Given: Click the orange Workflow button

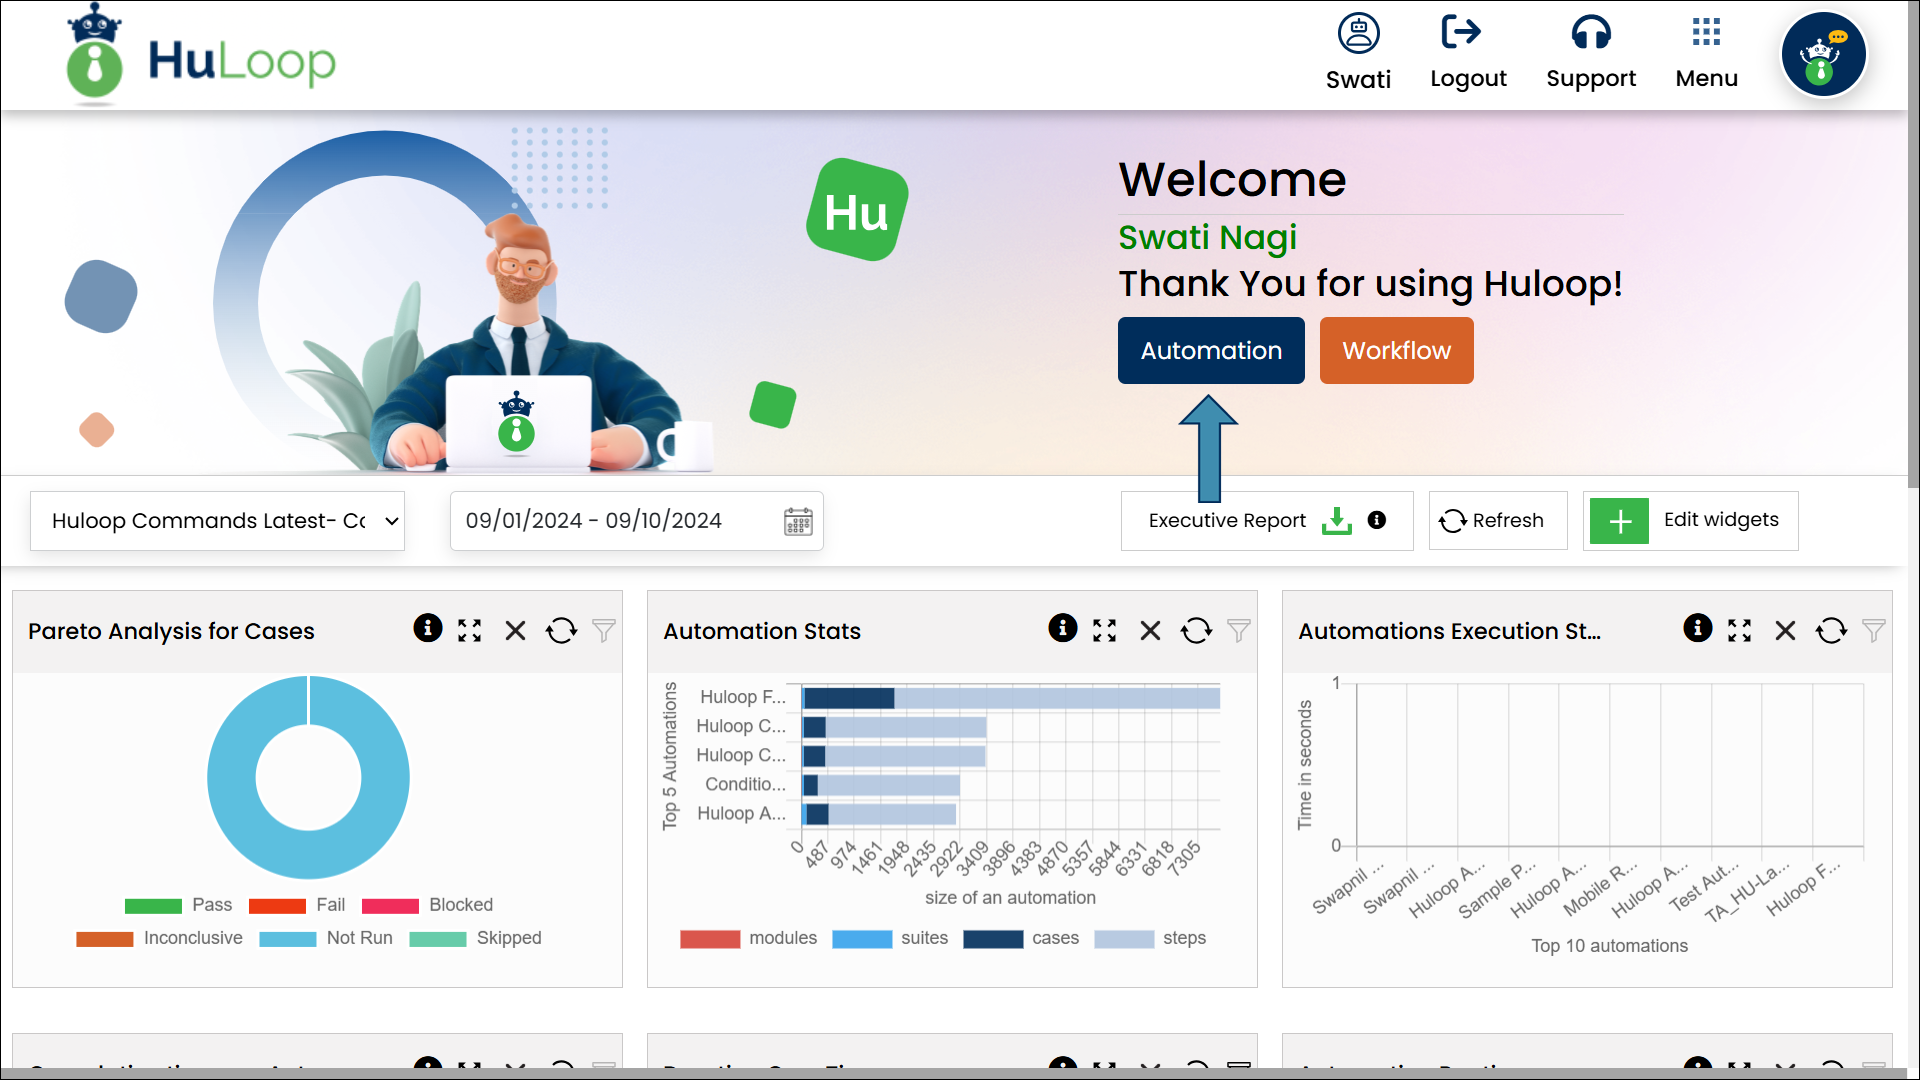Looking at the screenshot, I should 1396,351.
